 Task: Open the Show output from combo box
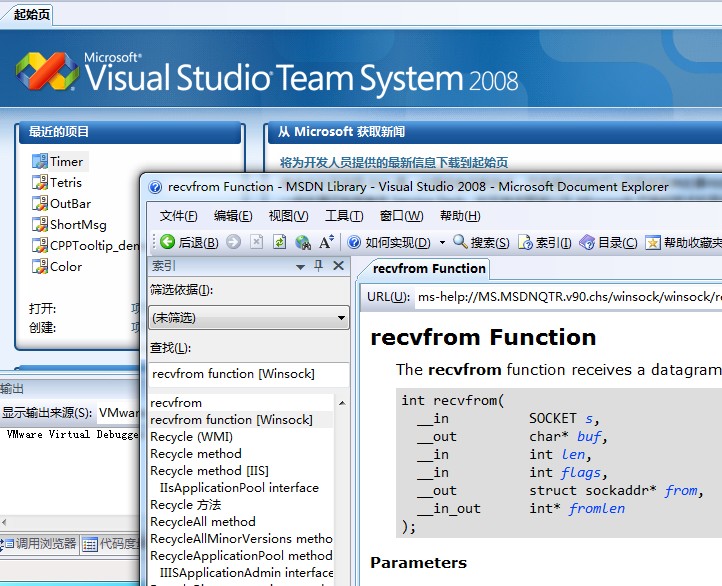(x=118, y=412)
